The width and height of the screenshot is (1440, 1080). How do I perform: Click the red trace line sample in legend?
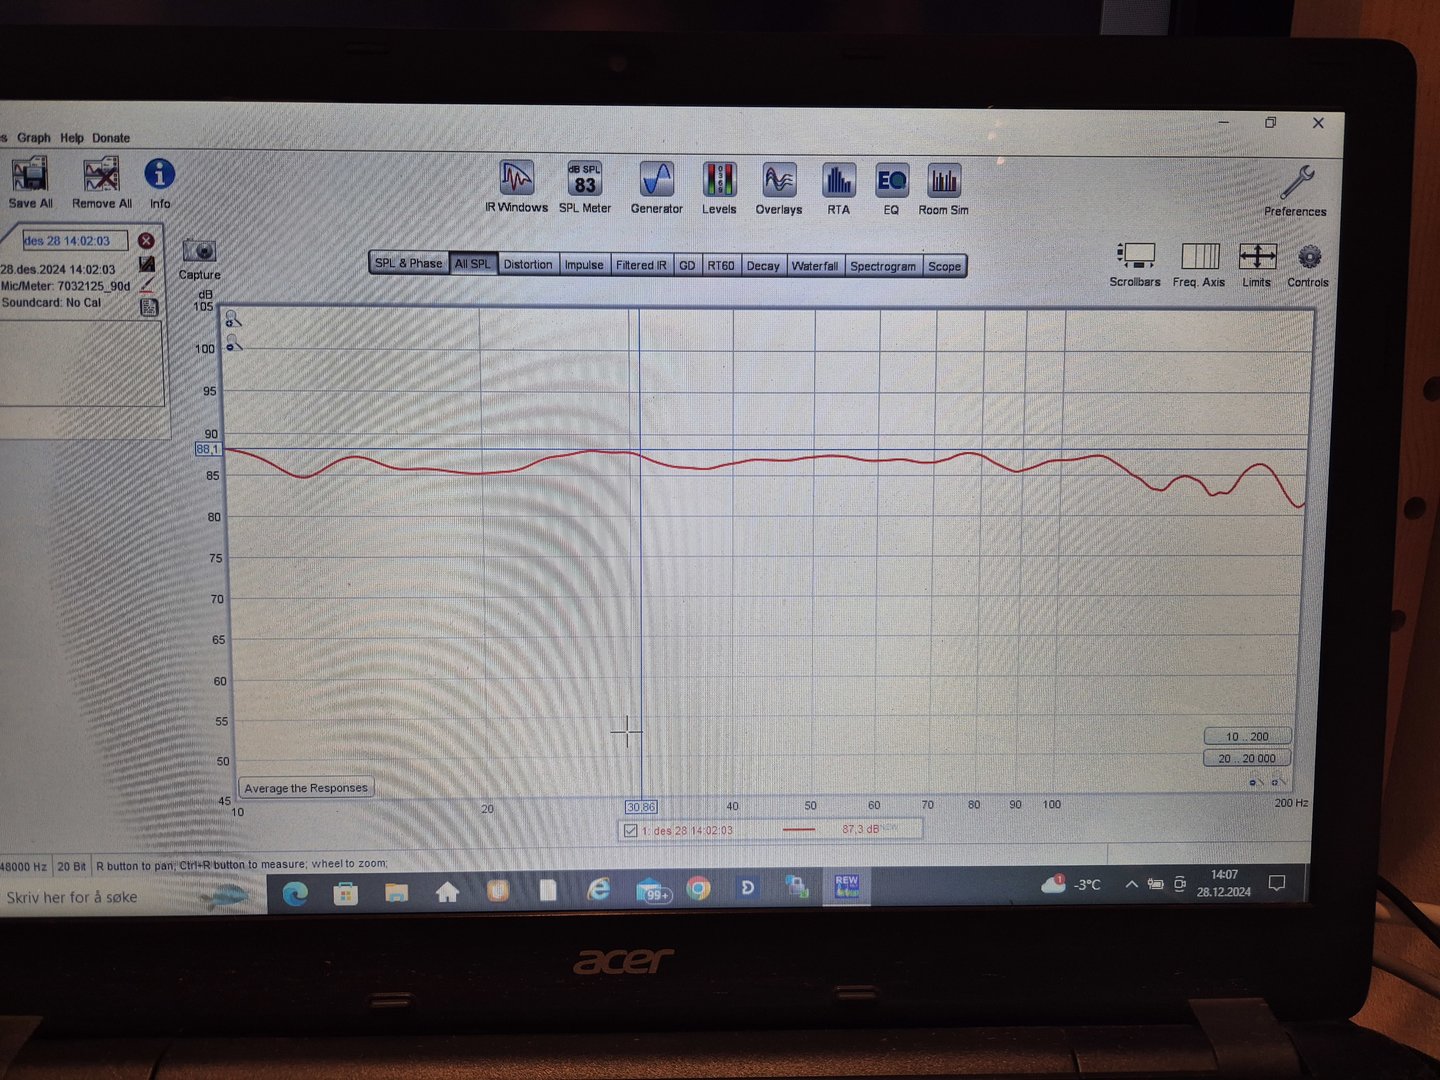tap(798, 830)
